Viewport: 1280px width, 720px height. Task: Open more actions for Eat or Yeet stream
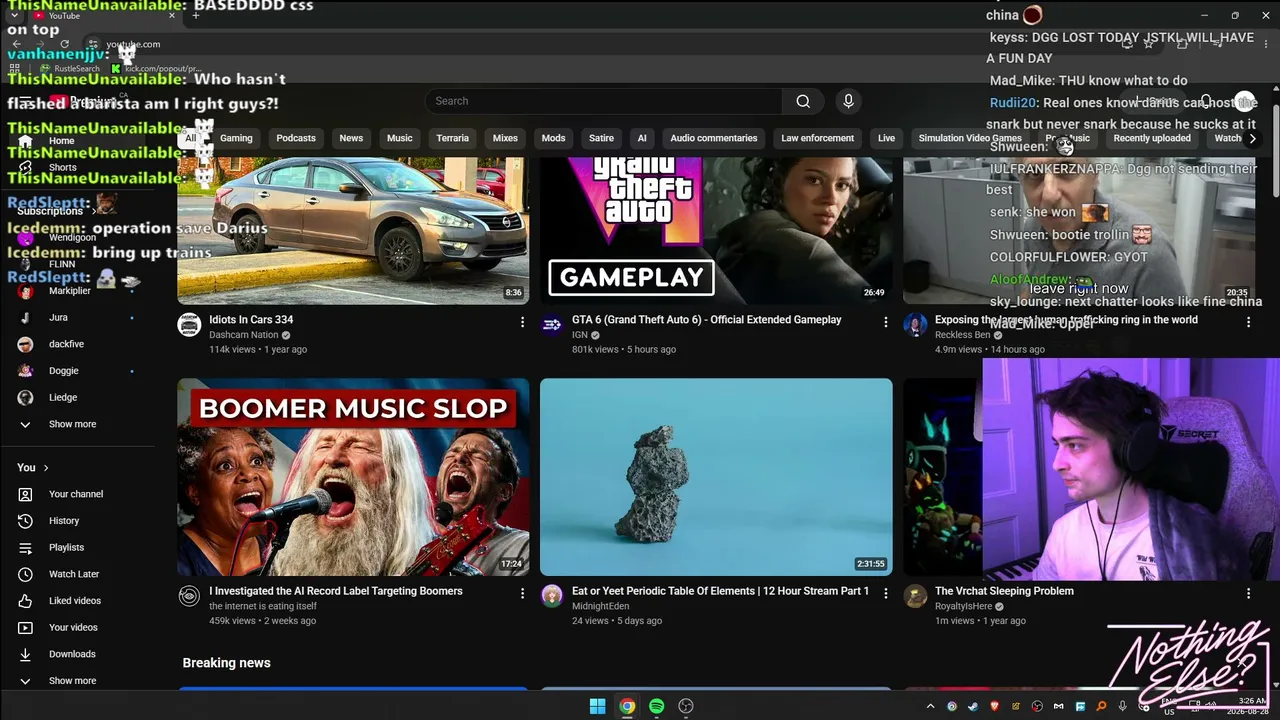click(x=885, y=593)
